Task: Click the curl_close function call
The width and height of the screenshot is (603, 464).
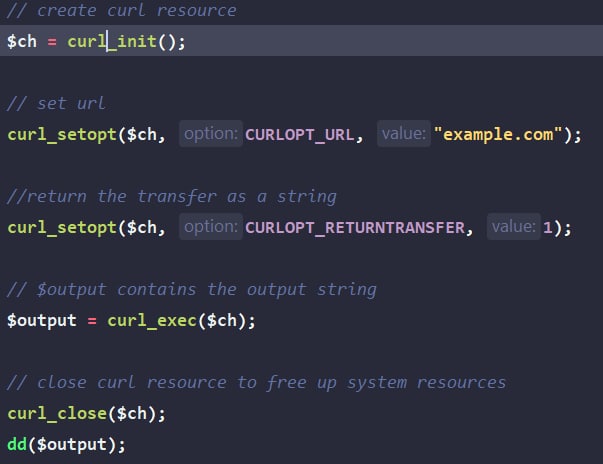Action: (57, 414)
